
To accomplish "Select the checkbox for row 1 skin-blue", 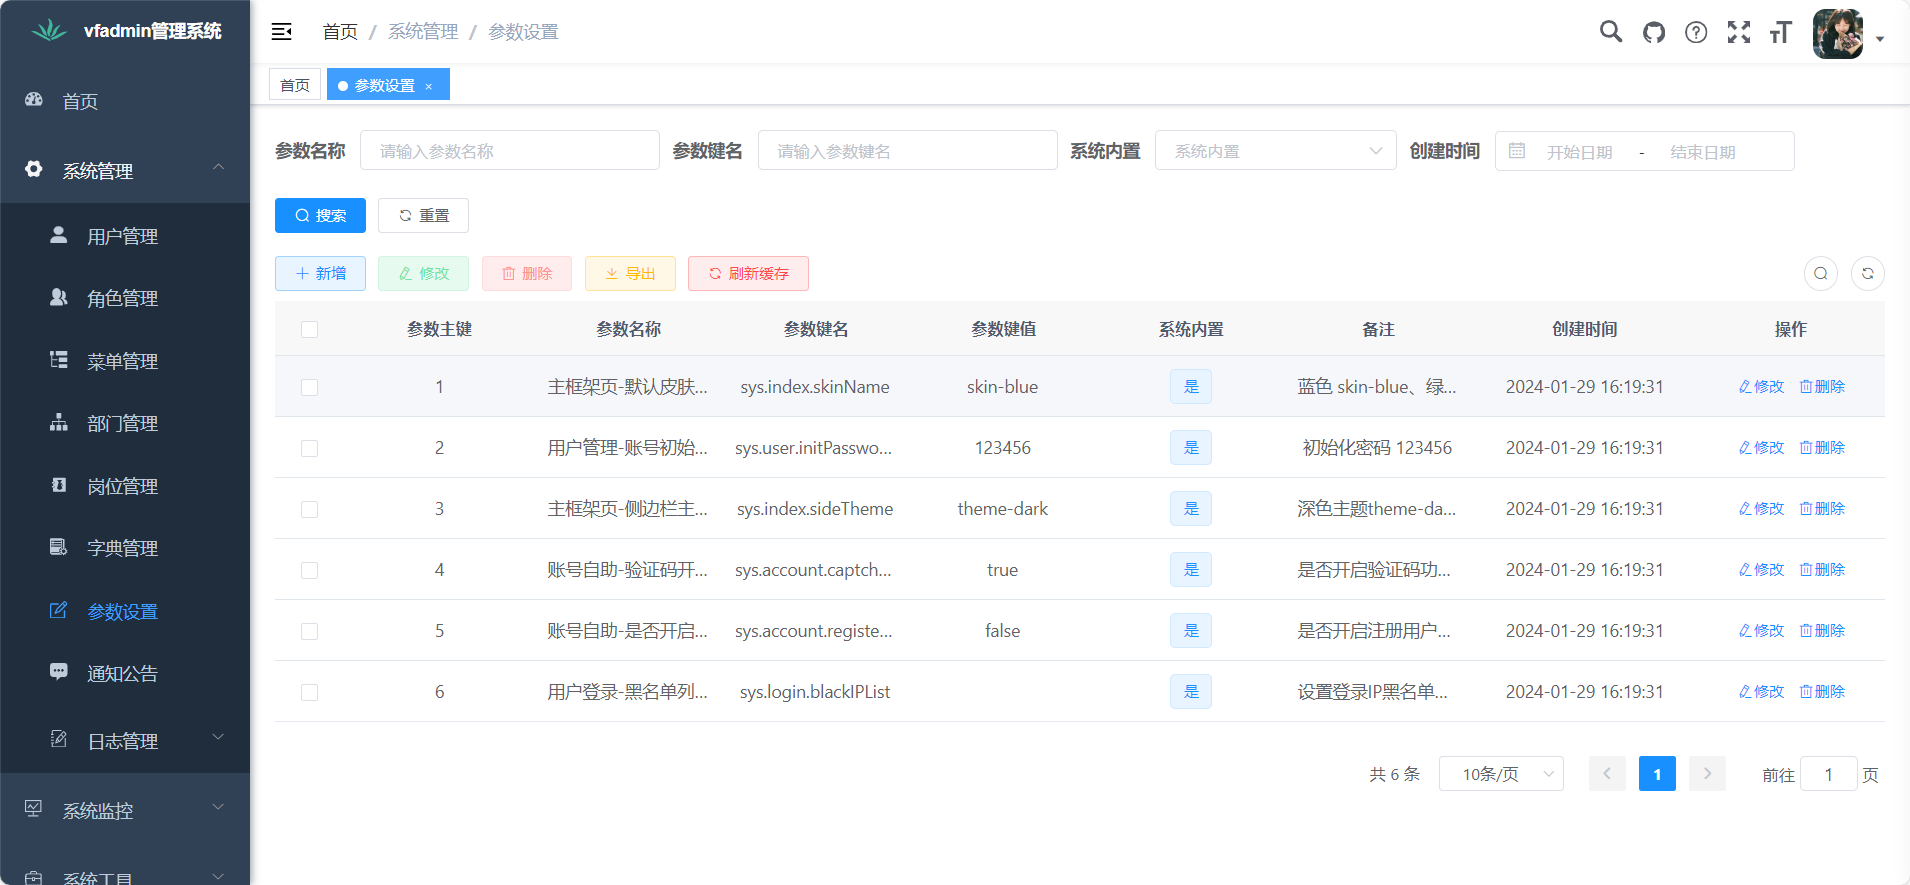I will click(x=310, y=387).
